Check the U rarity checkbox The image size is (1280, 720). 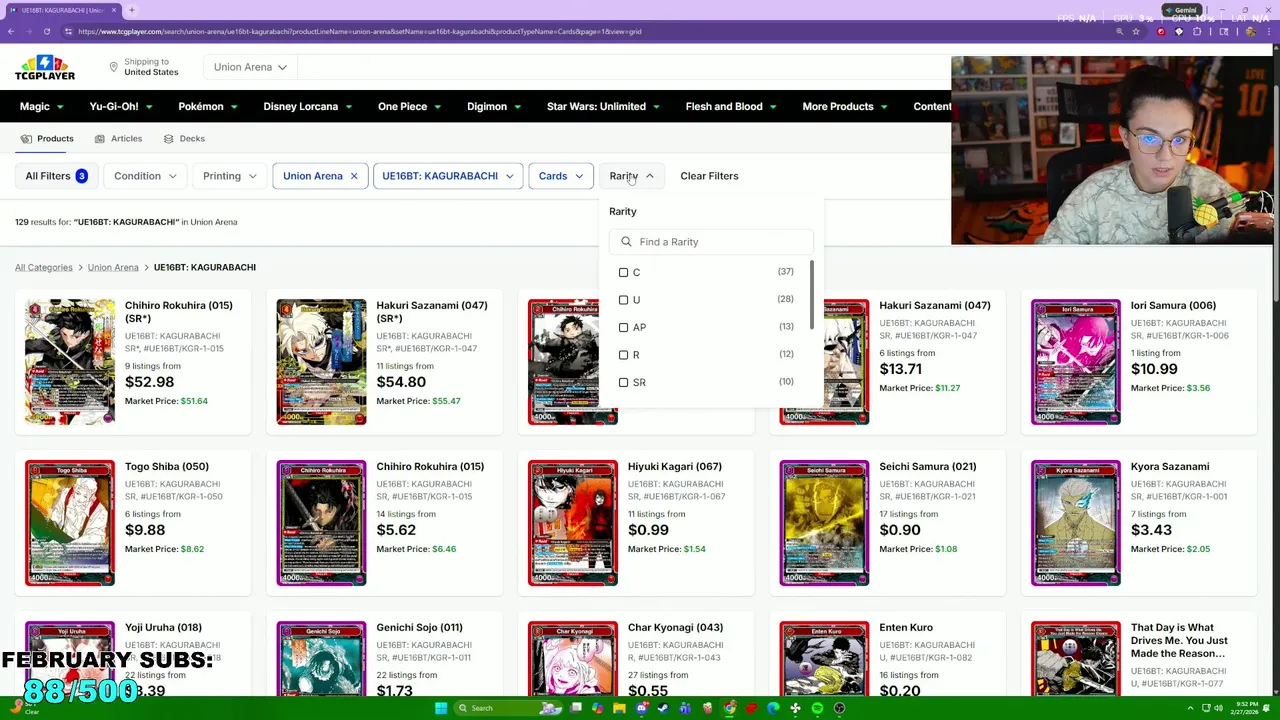[623, 300]
